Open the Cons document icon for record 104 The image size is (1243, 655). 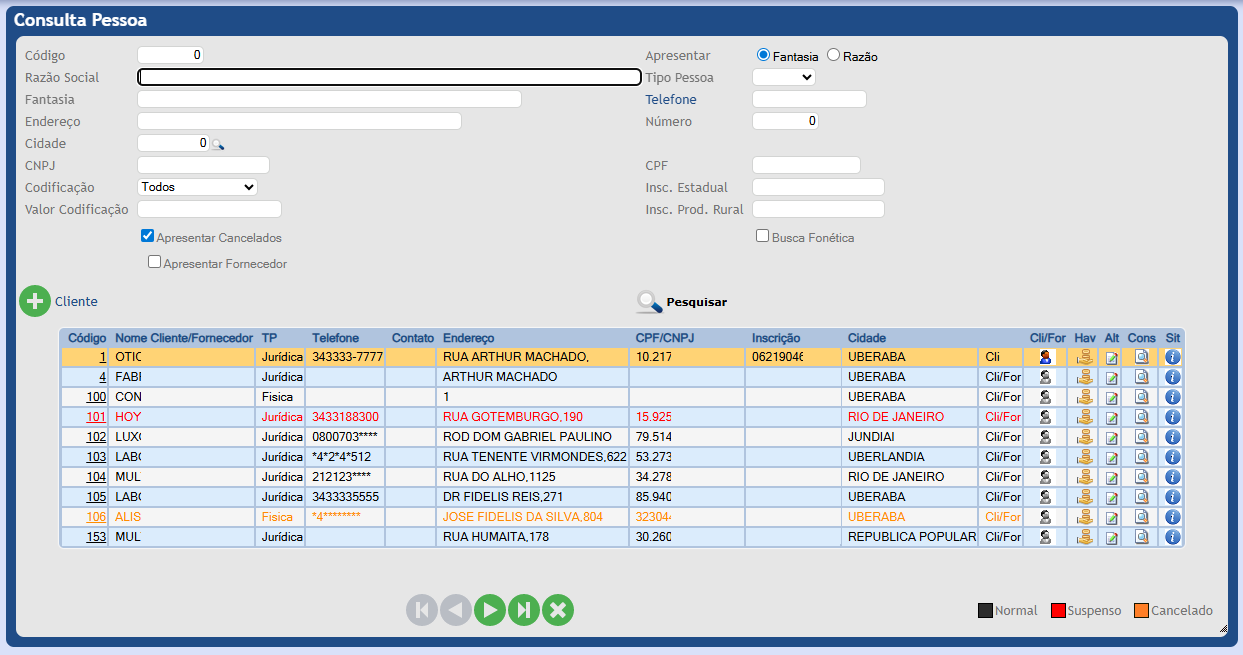[1141, 476]
